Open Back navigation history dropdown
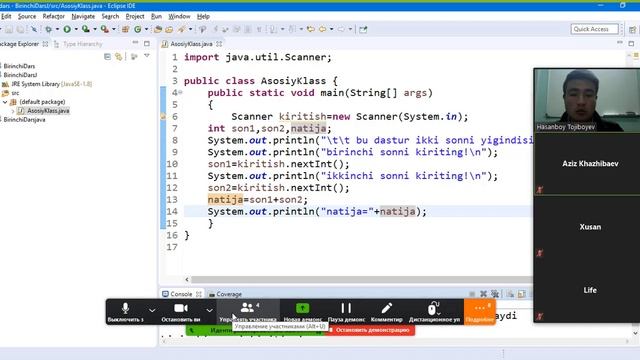 click(331, 29)
